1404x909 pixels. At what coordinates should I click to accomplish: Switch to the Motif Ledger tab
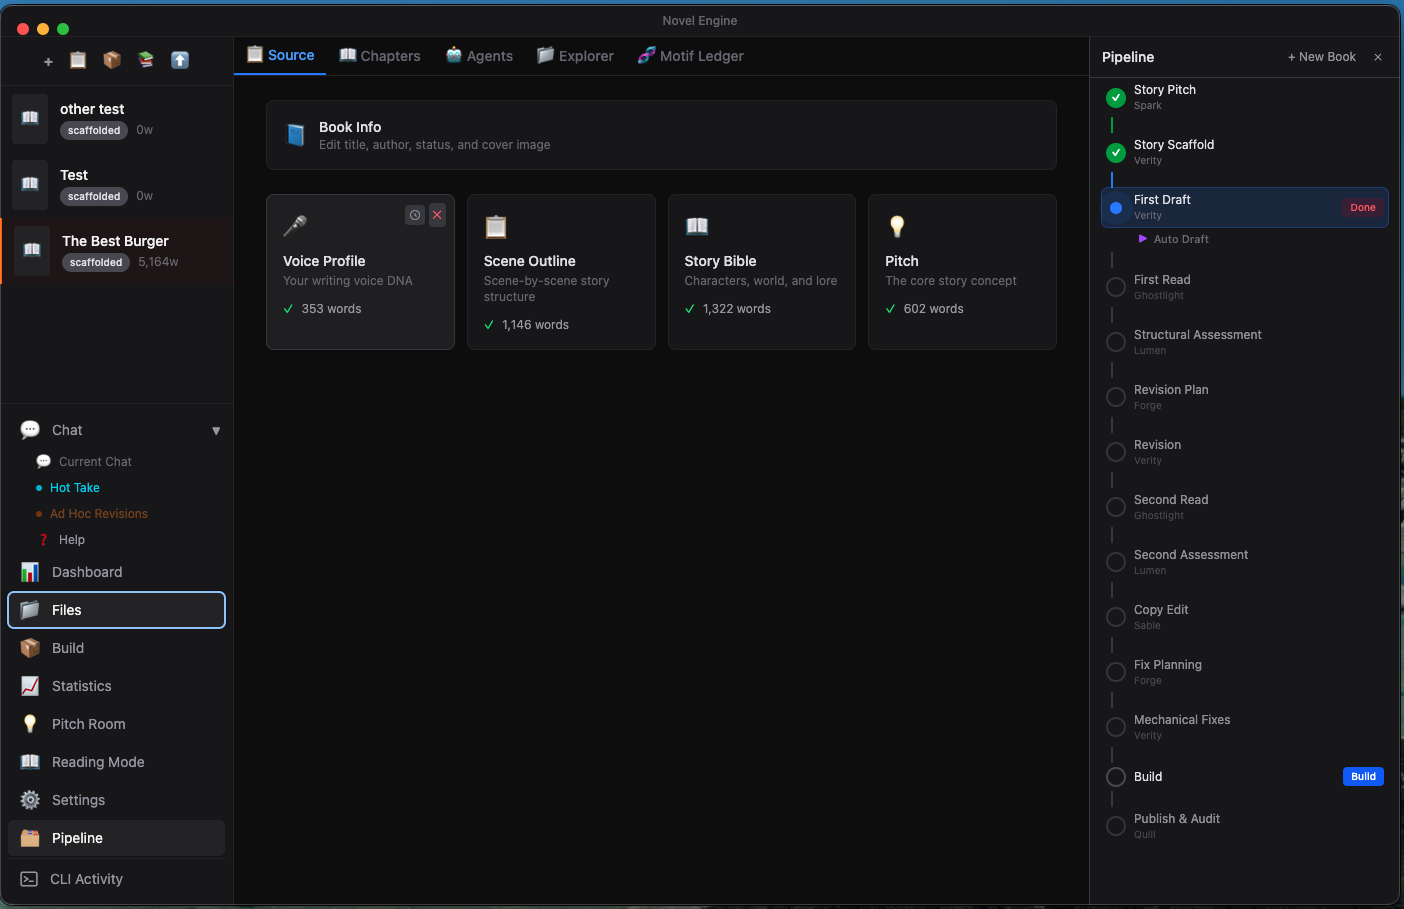691,56
